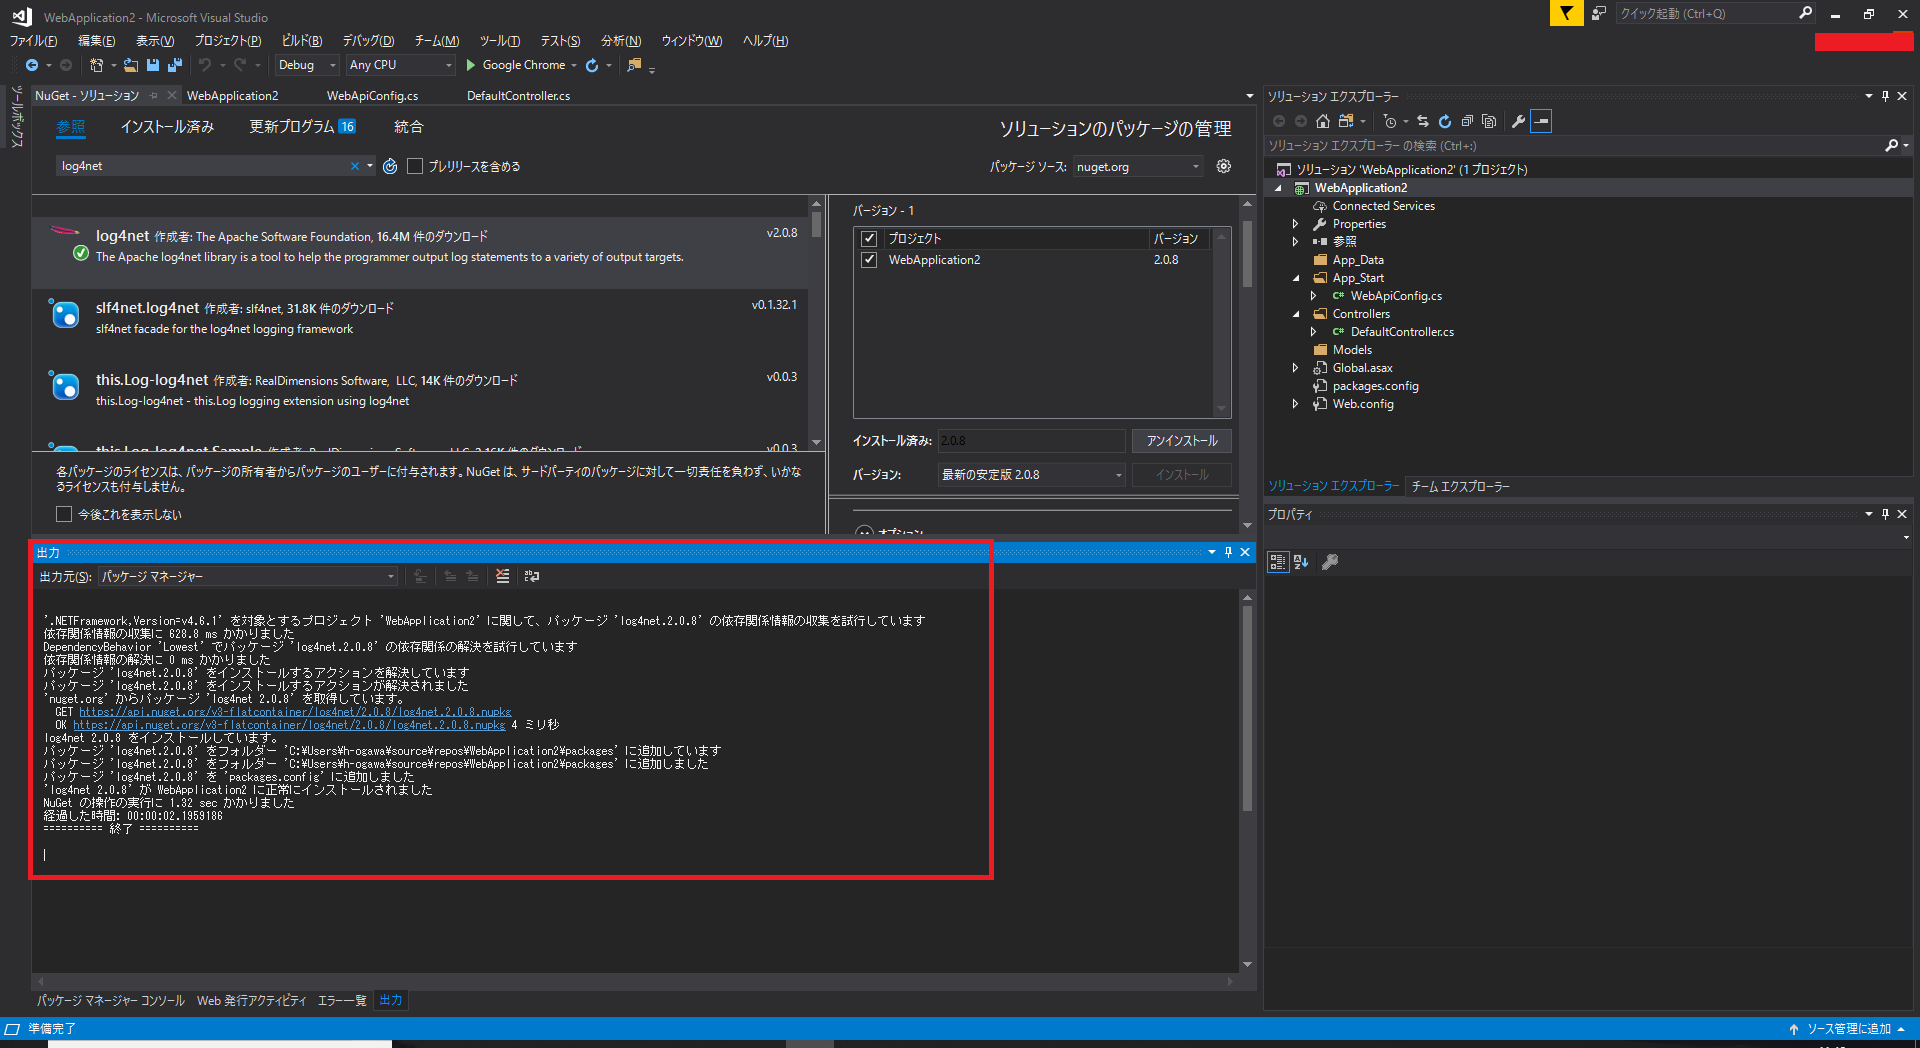
Task: Click ソース管理に追加 in the status bar
Action: pyautogui.click(x=1847, y=1029)
